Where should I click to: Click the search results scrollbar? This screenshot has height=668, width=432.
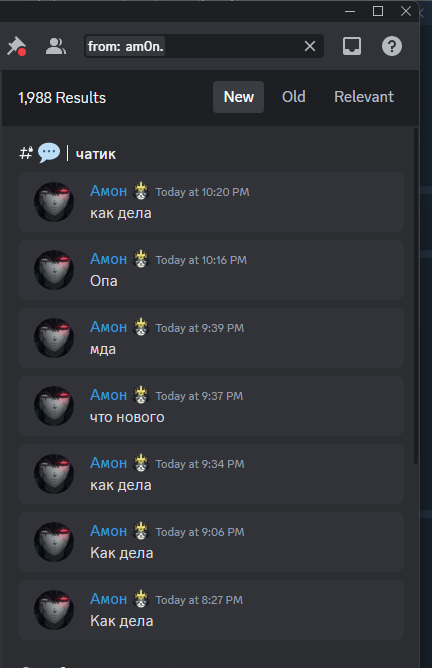click(416, 296)
